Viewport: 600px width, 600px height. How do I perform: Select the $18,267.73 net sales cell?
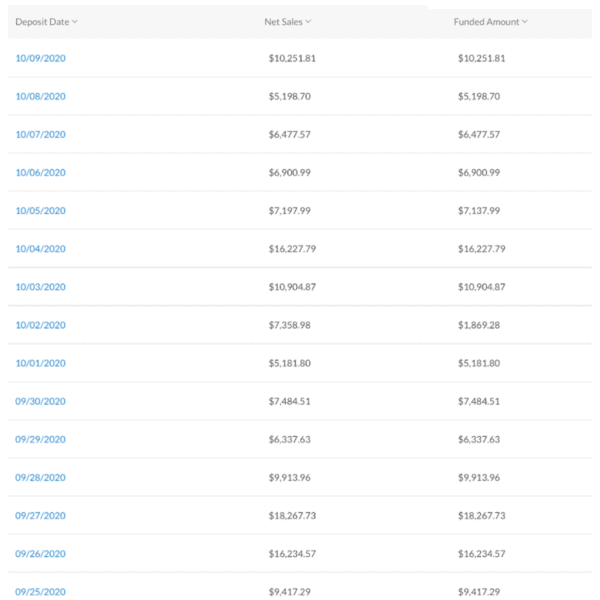tap(292, 516)
